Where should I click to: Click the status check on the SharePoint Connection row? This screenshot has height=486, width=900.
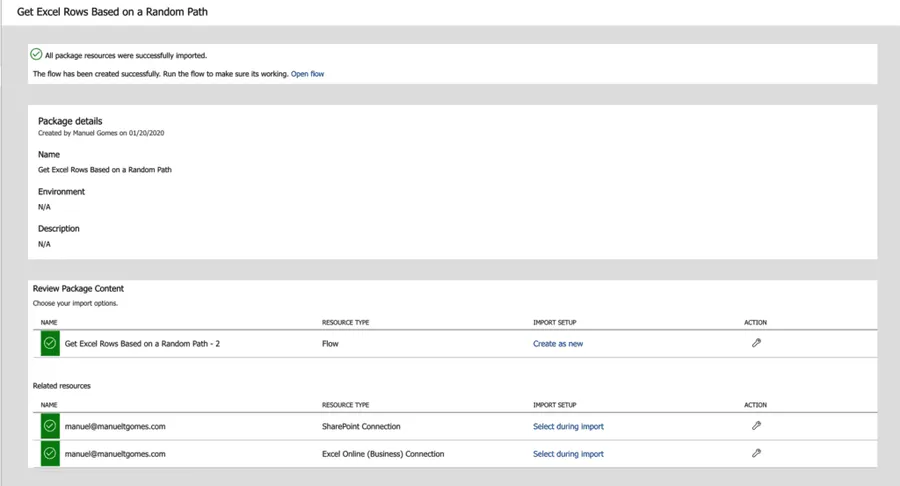[x=49, y=426]
